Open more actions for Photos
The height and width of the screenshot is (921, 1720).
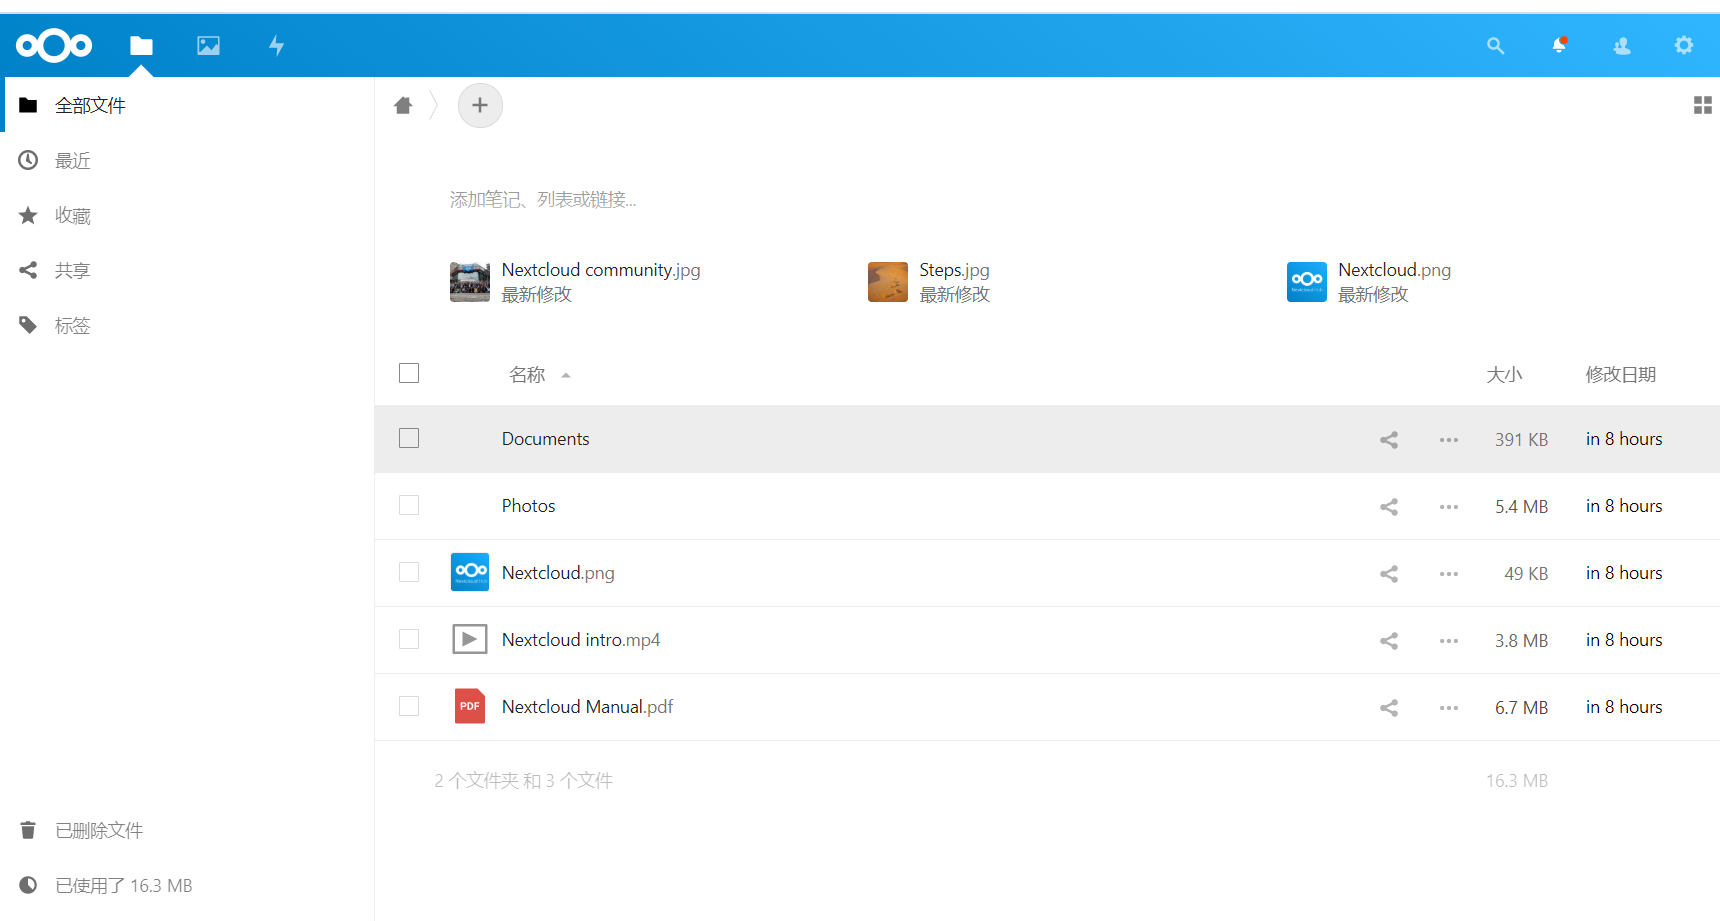click(1449, 506)
